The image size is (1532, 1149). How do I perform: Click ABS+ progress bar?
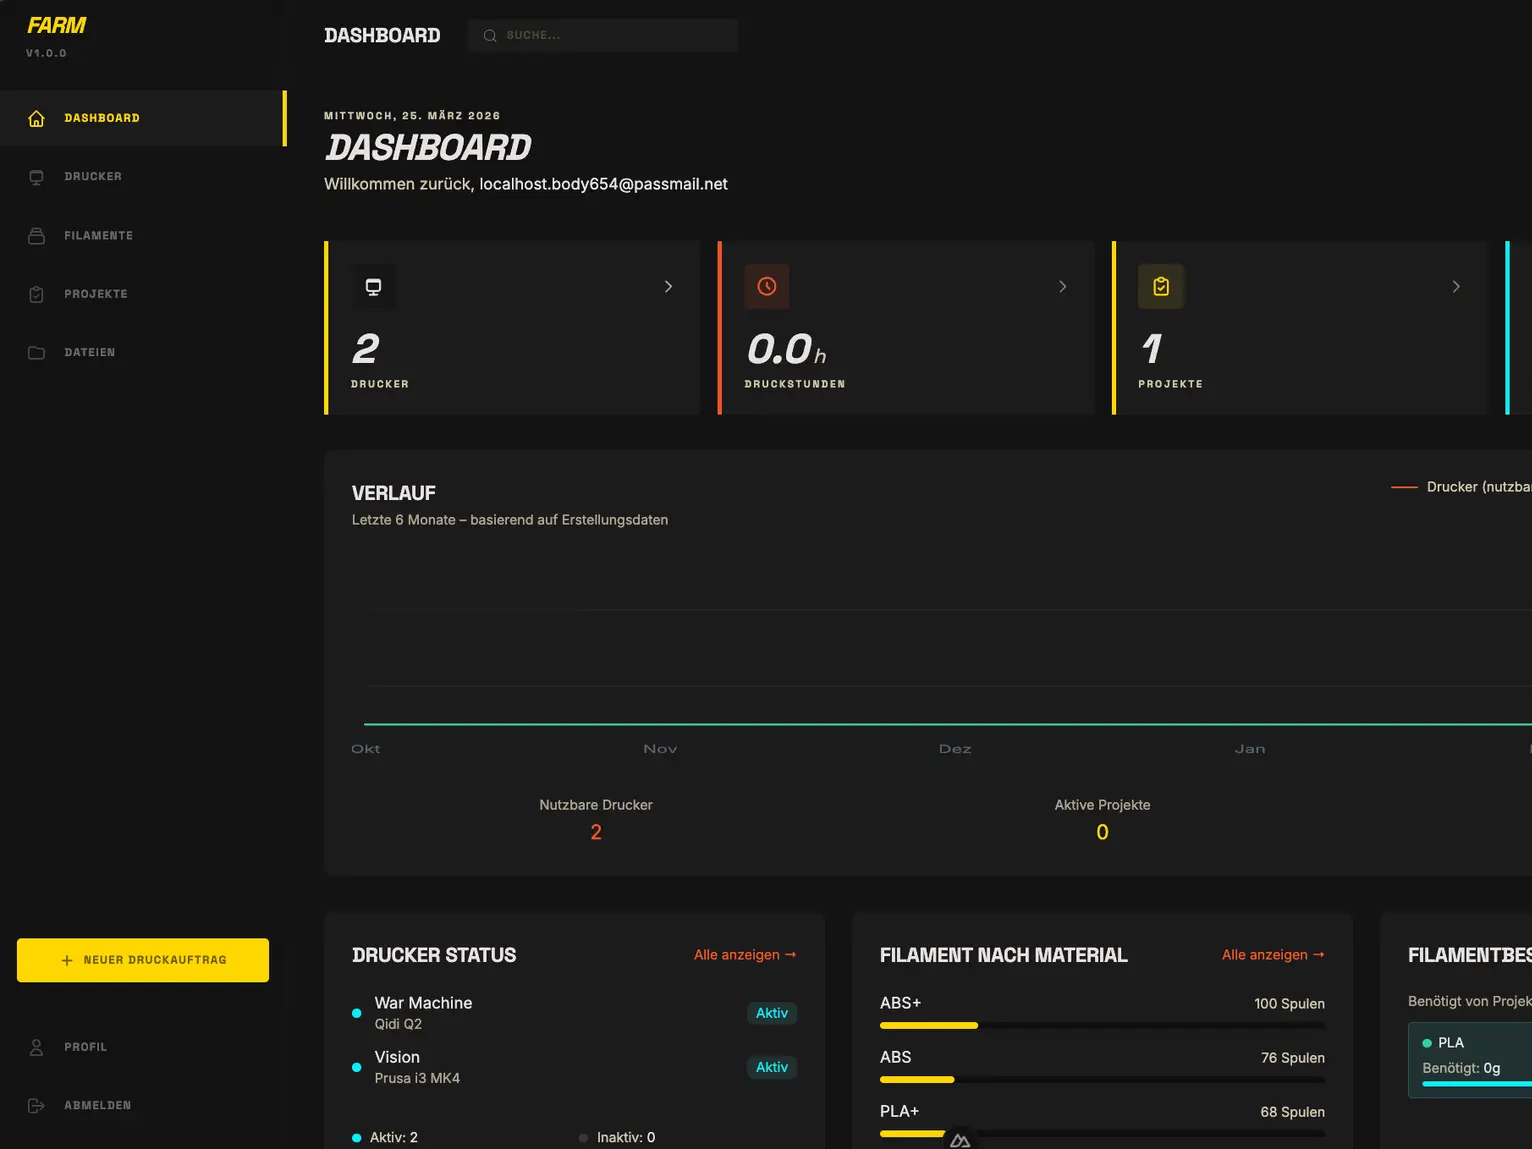coord(1102,1025)
